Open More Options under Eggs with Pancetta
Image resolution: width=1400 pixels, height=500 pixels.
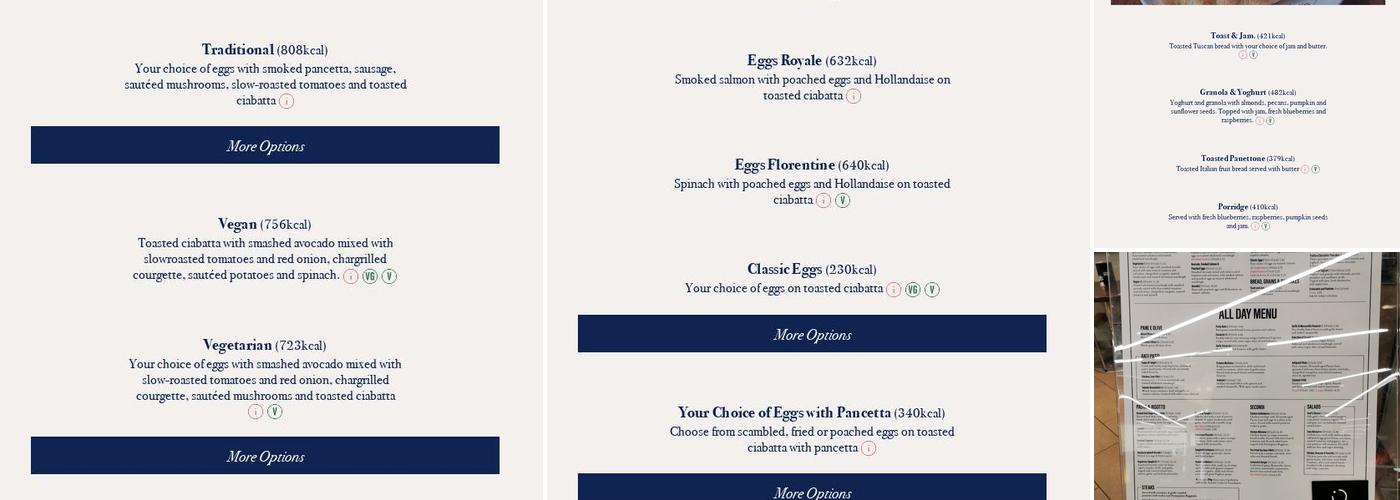812,489
